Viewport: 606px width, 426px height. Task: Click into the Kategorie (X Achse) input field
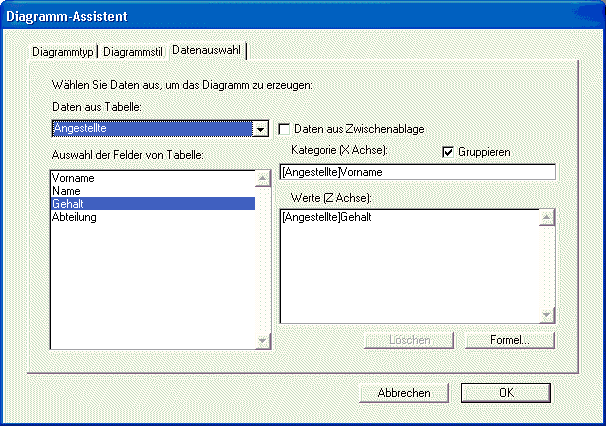(417, 172)
